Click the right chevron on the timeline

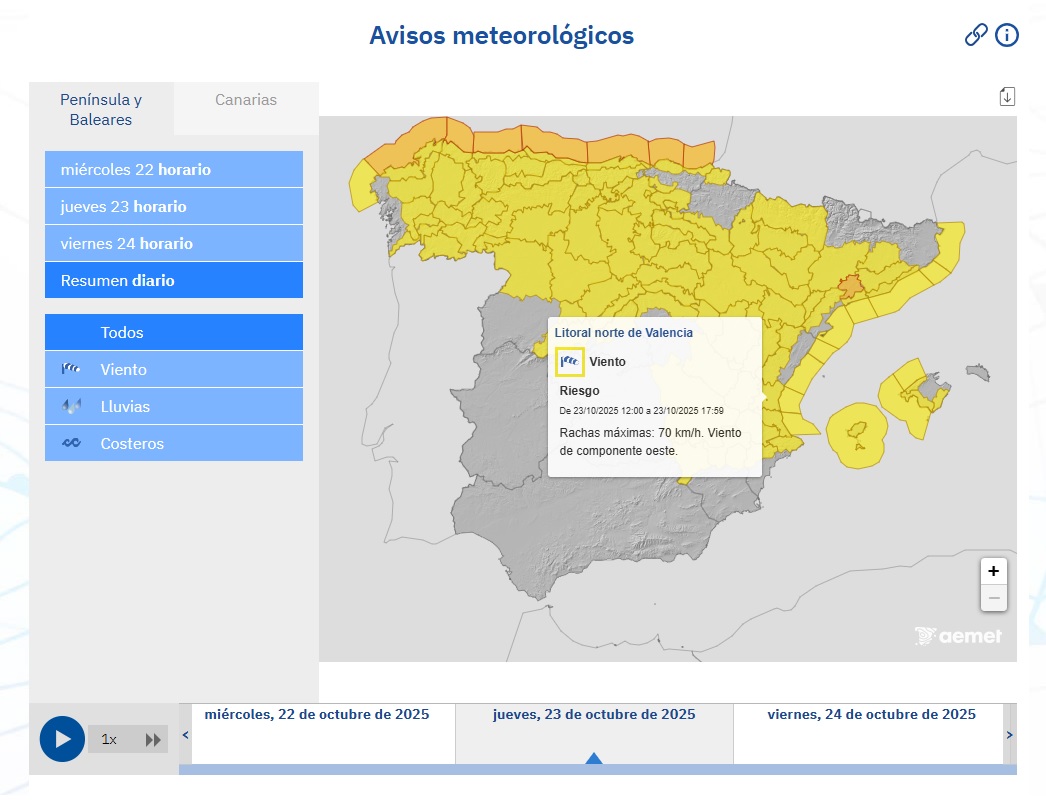click(1009, 734)
